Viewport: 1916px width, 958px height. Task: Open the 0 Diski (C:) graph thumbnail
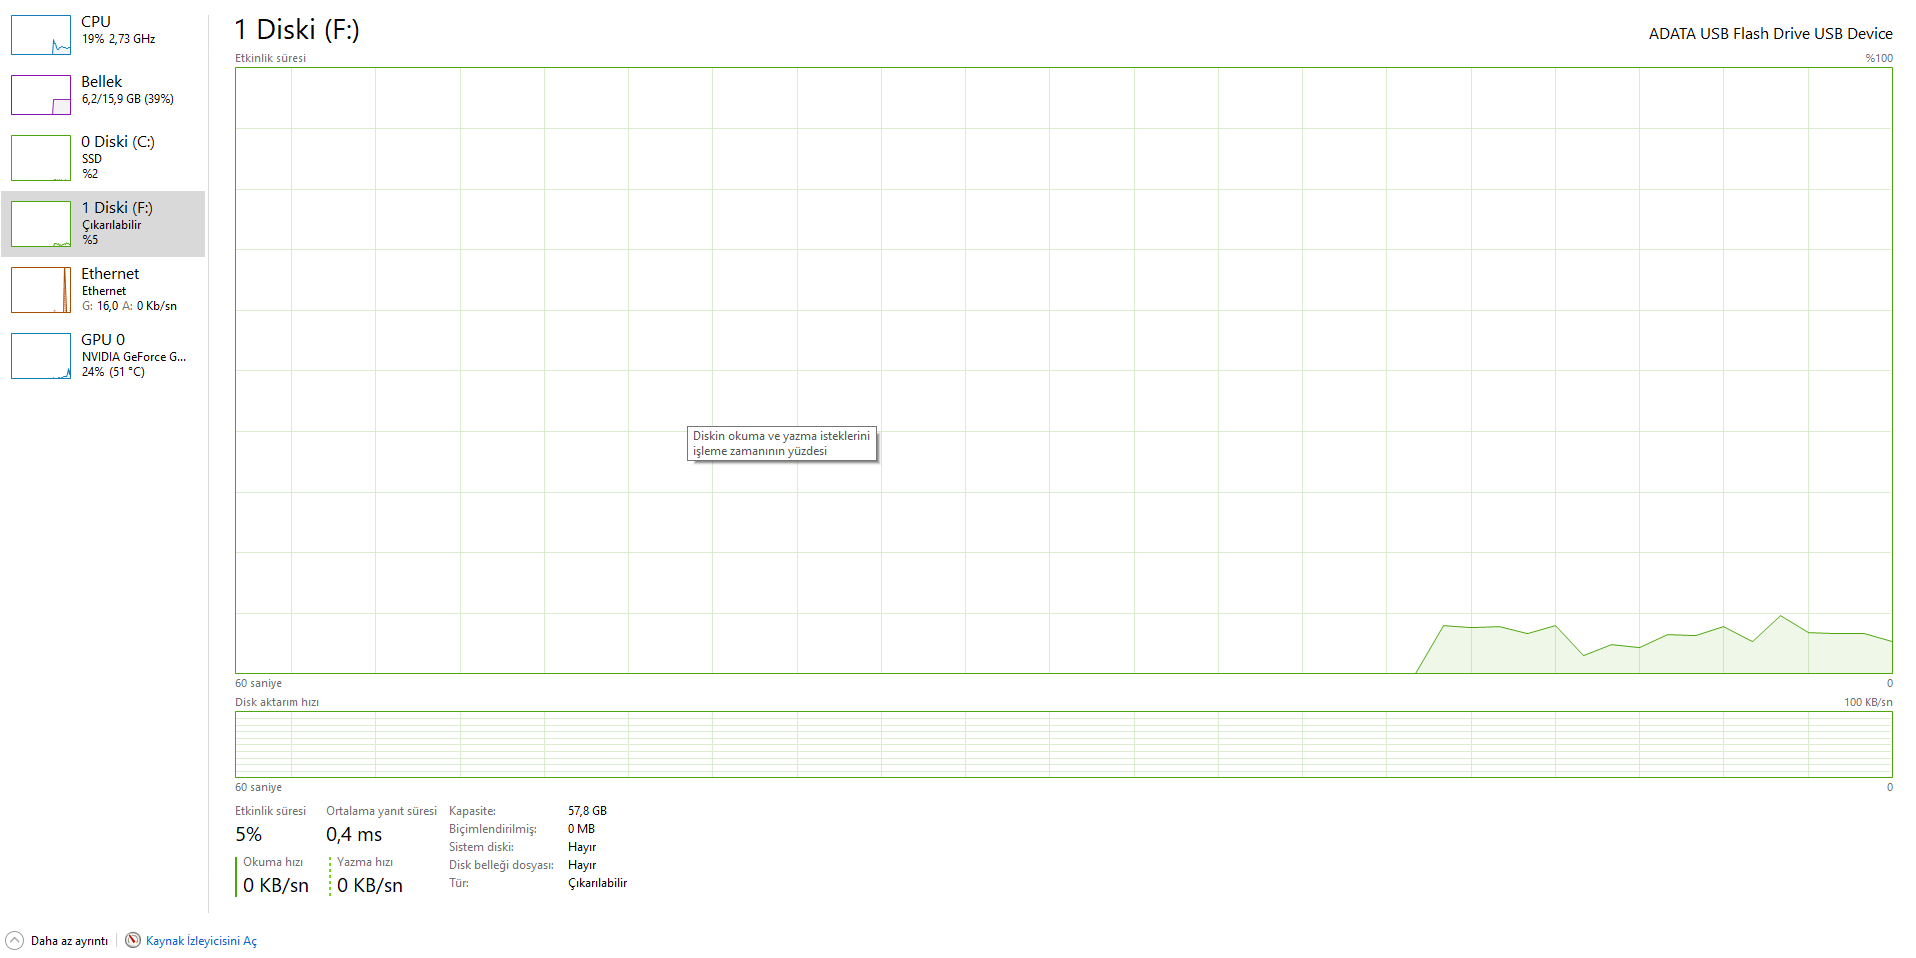coord(41,158)
